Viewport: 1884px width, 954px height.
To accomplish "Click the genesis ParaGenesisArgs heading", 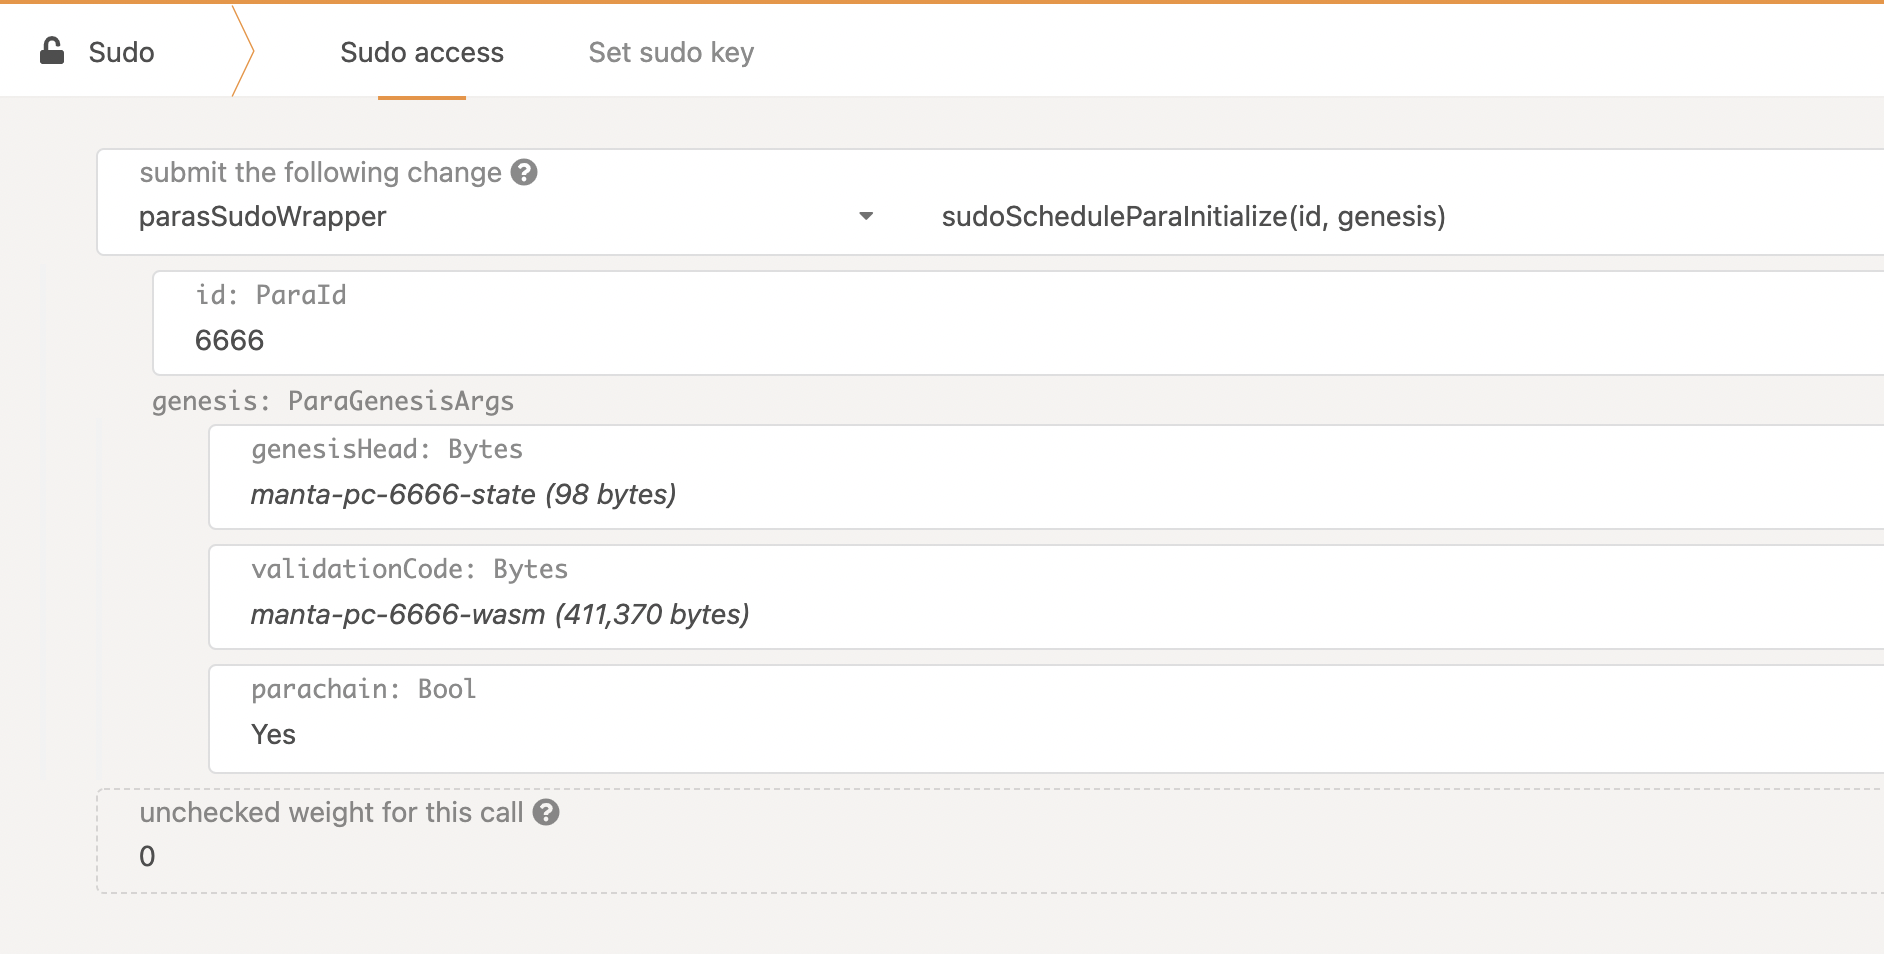I will (332, 401).
